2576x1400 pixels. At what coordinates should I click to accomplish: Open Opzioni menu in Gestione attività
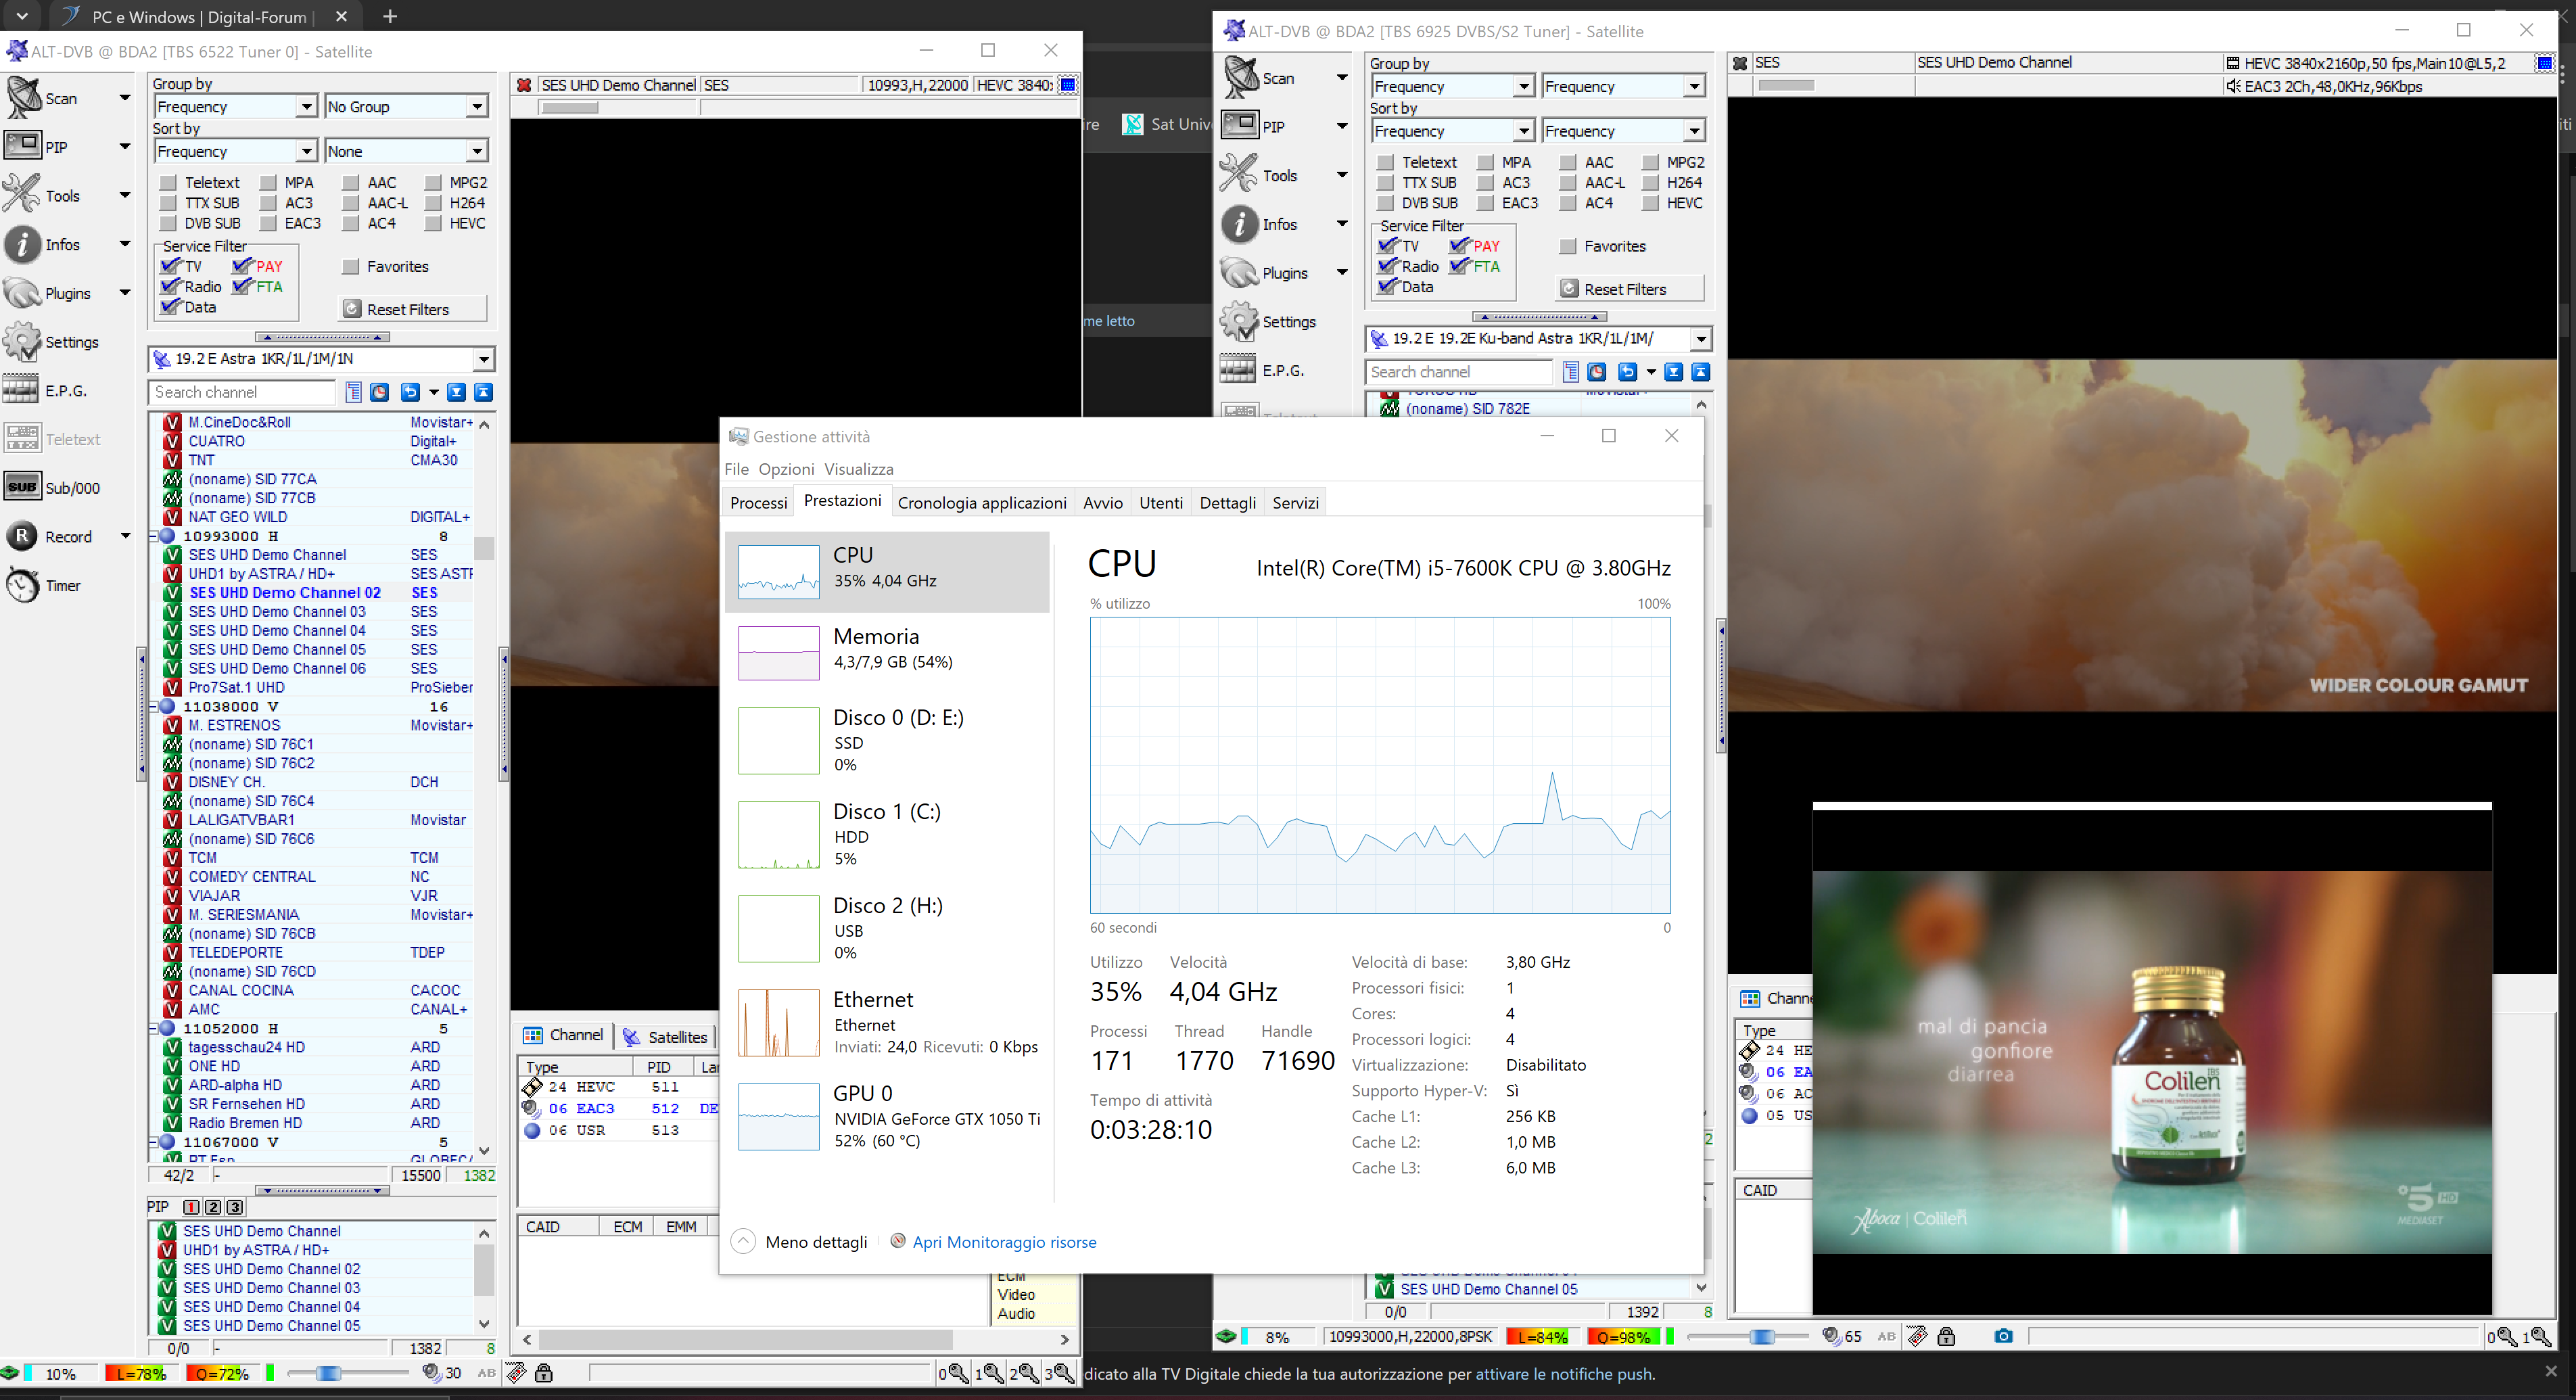coord(786,469)
